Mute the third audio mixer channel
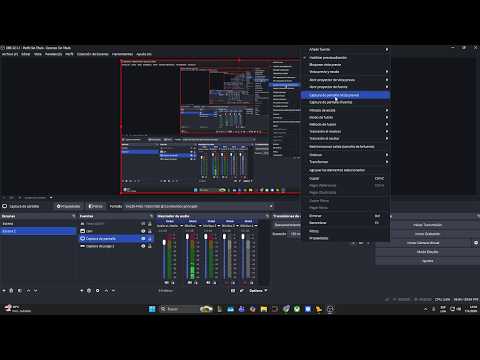This screenshot has height=360, width=480. pyautogui.click(x=208, y=283)
